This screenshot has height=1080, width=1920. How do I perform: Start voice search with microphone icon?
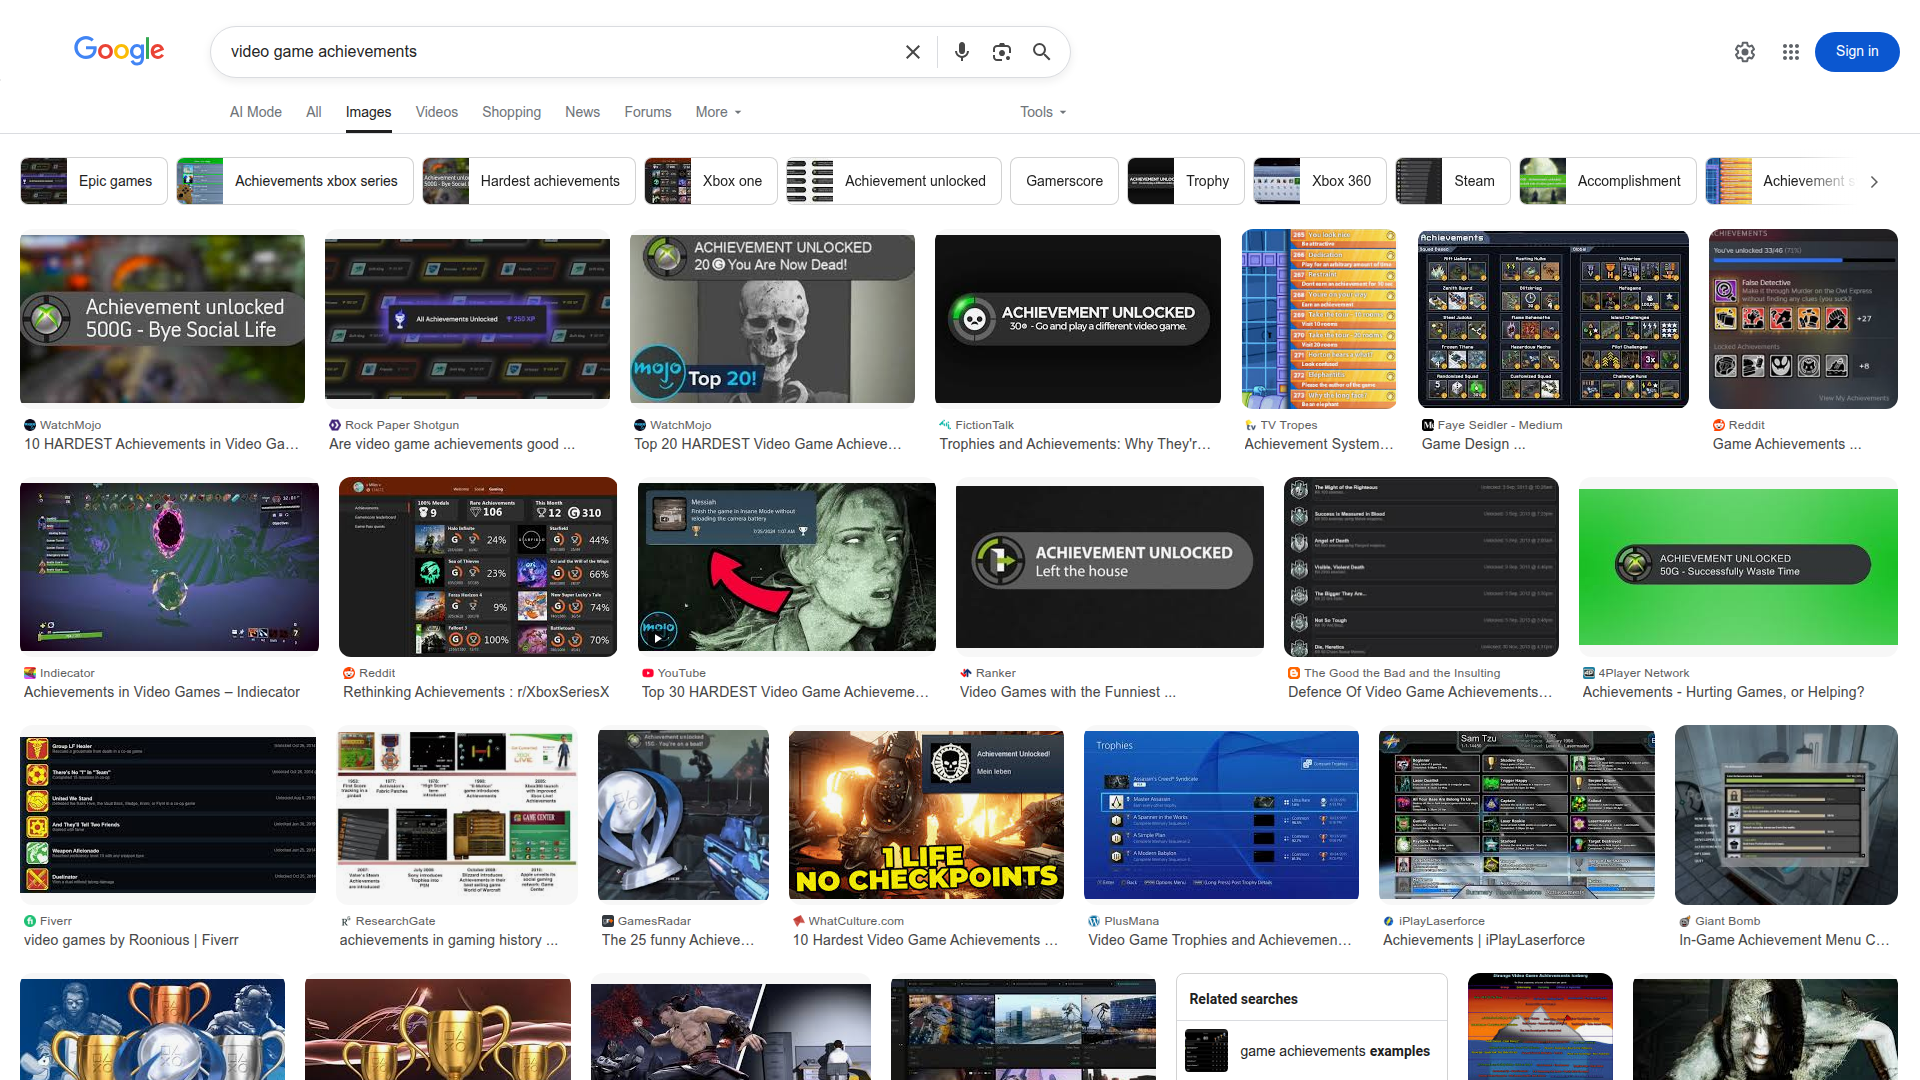961,52
